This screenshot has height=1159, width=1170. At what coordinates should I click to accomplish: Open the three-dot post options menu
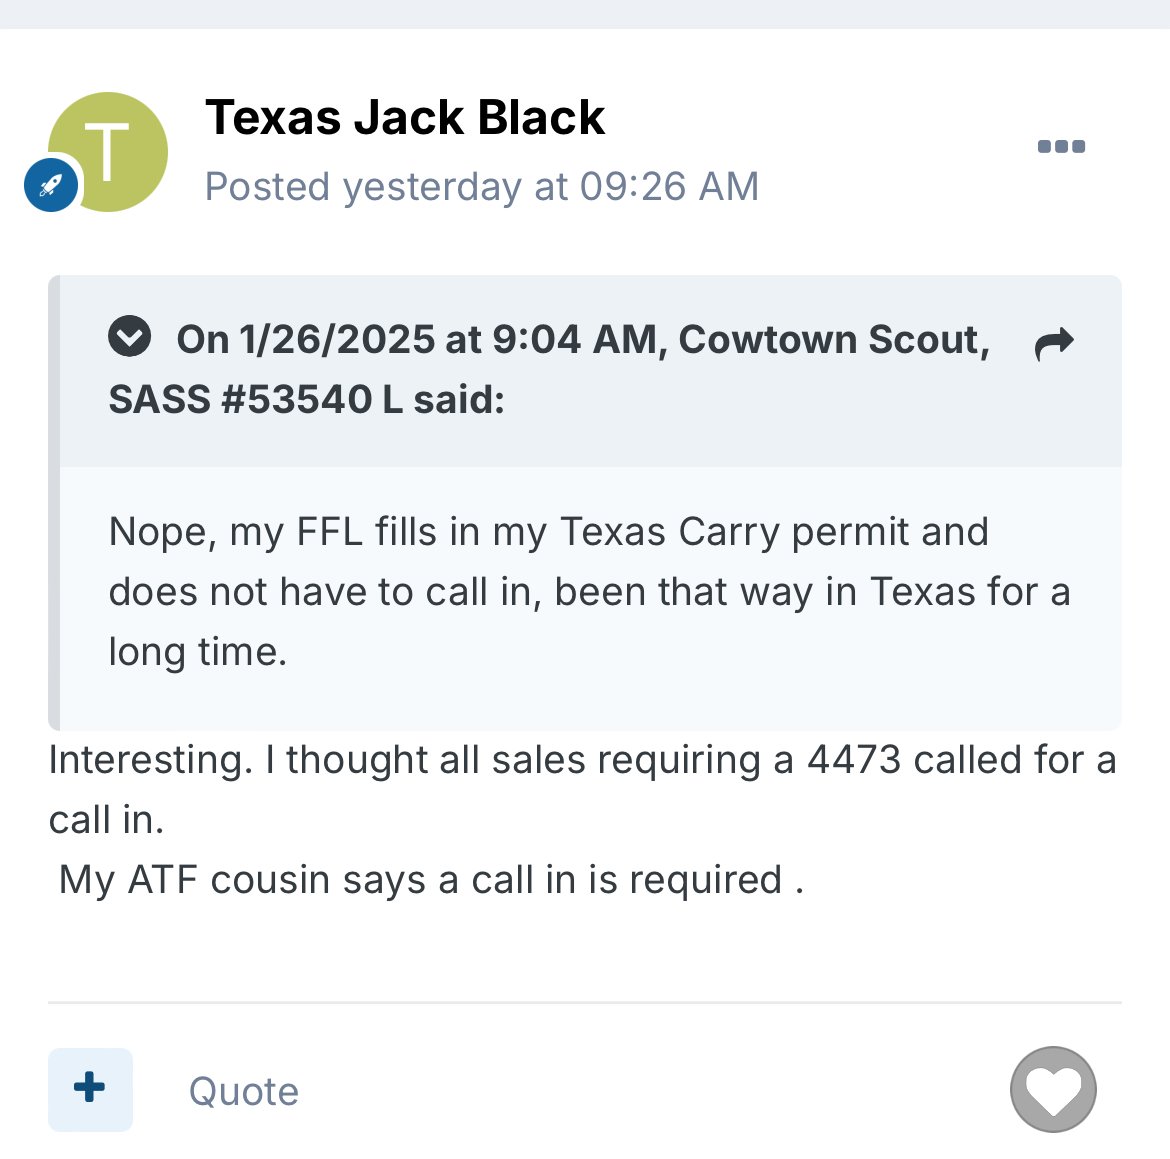pos(1061,146)
